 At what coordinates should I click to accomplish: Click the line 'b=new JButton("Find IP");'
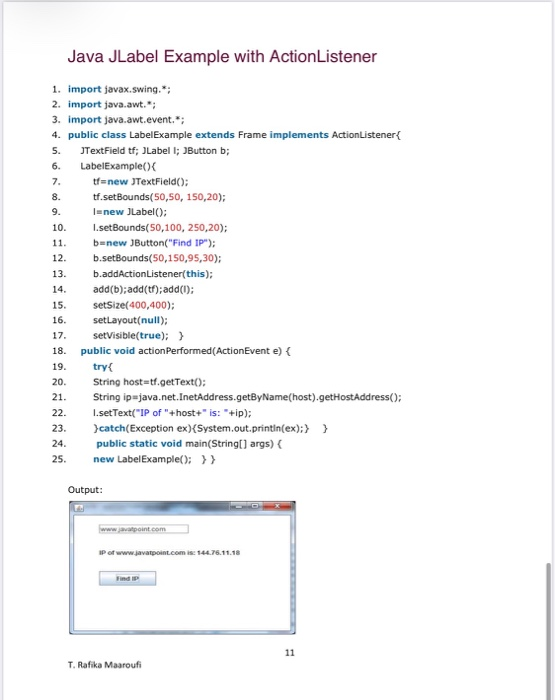154,243
